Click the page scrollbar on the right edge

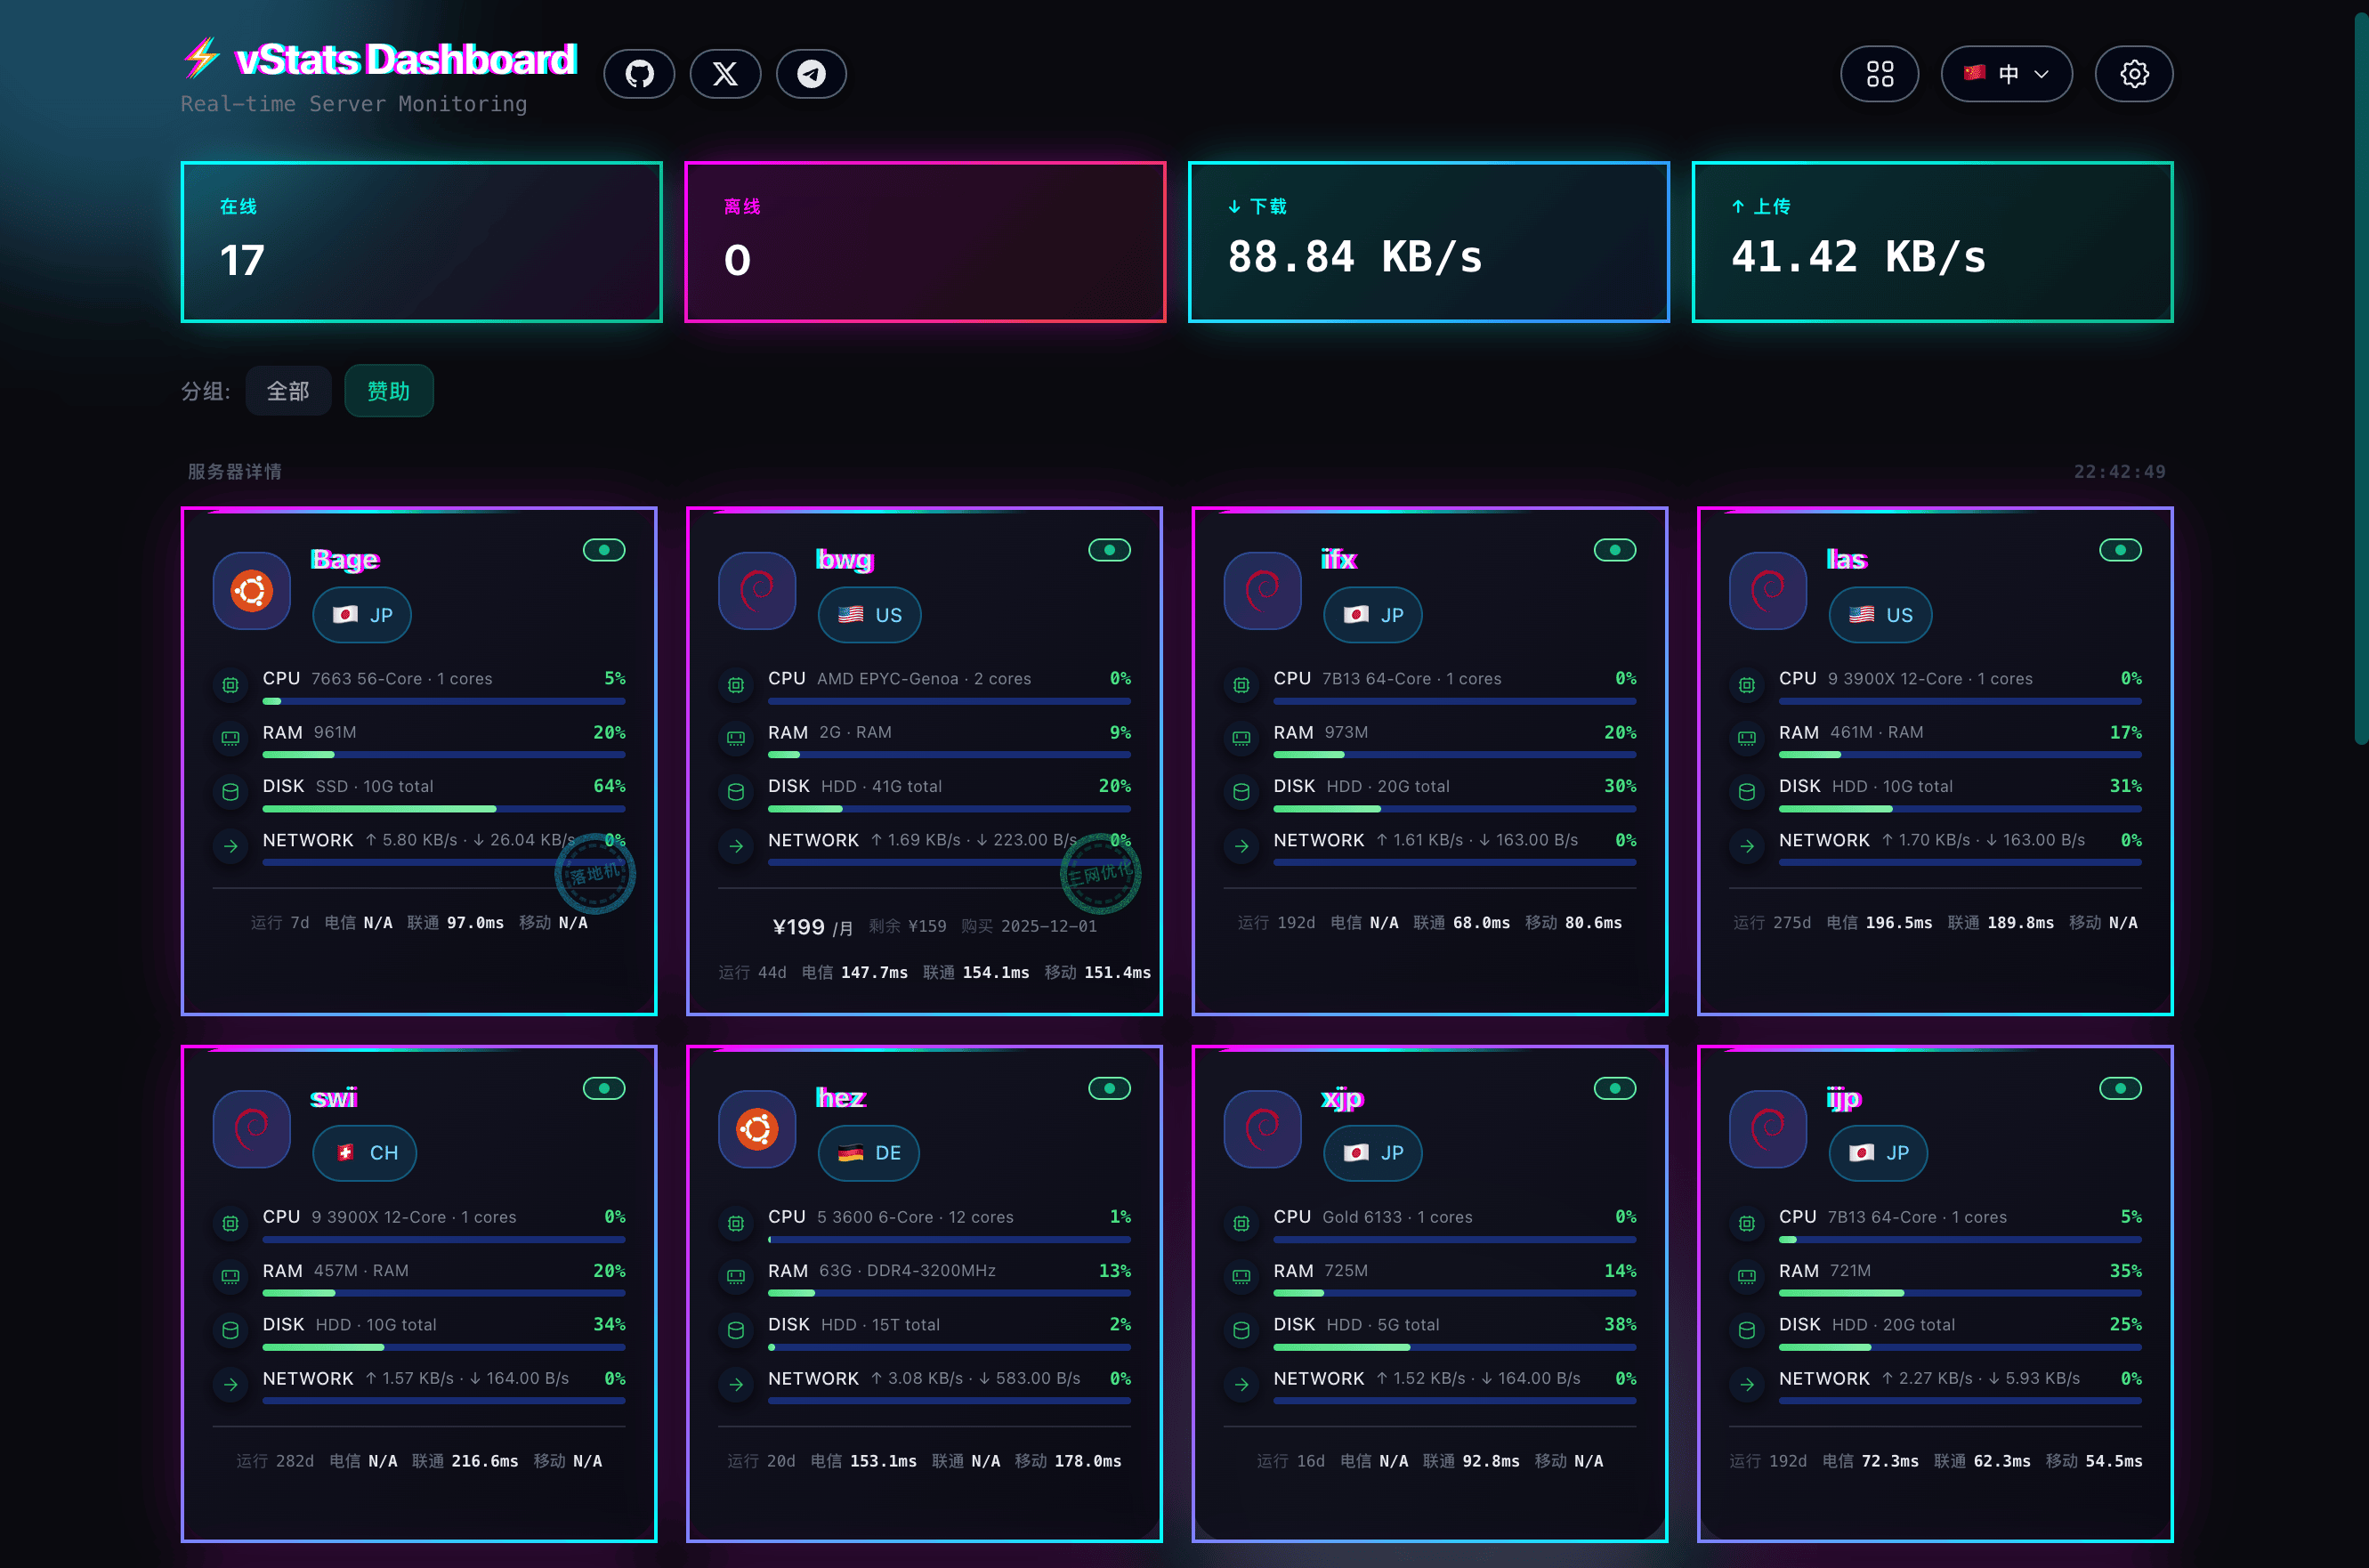pos(2360,380)
